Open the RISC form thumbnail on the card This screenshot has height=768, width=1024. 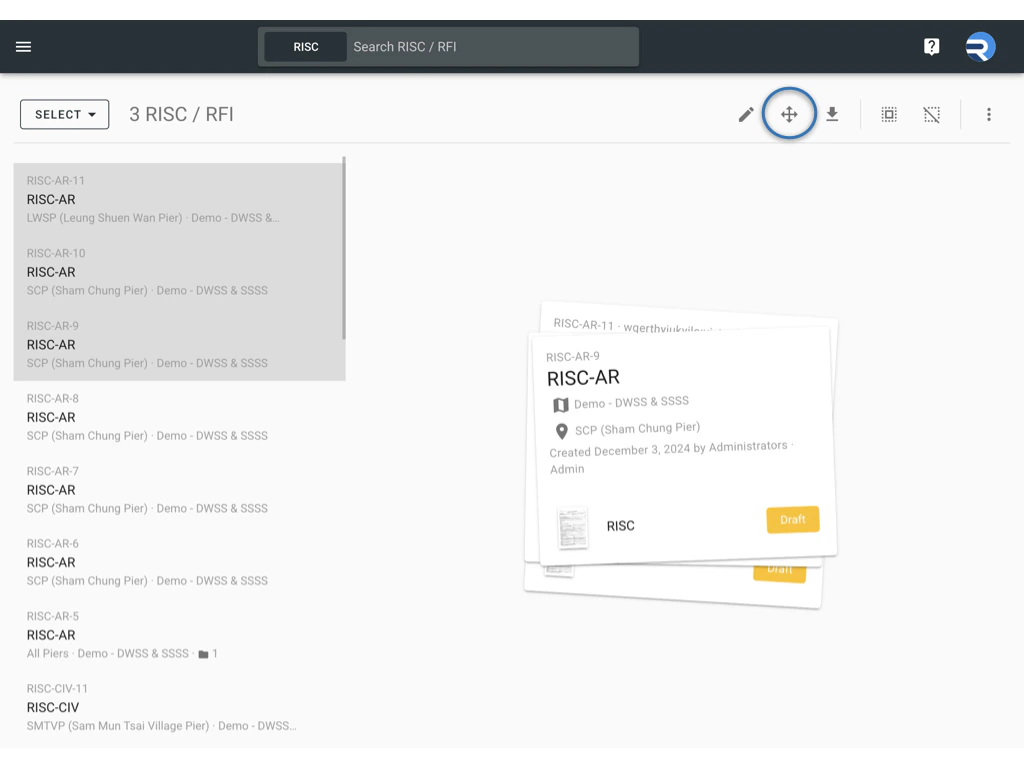coord(573,528)
